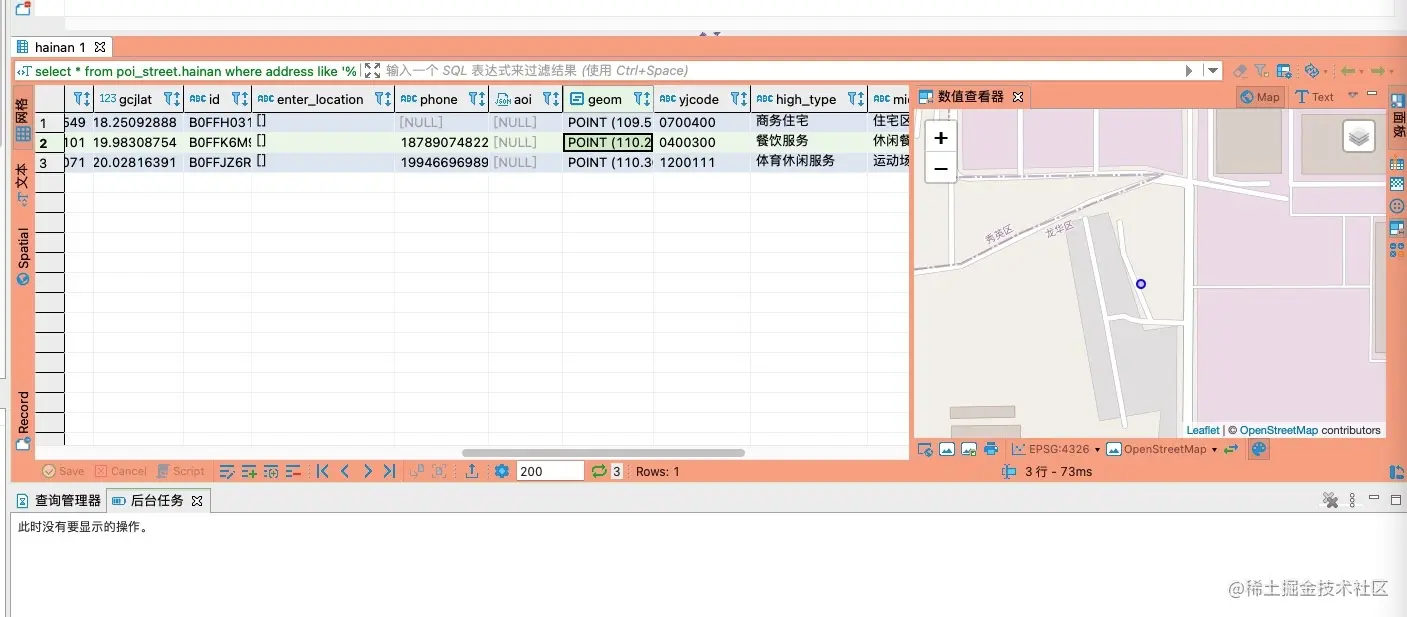Click the phone cell 18789074822
This screenshot has width=1407, height=617.
[x=442, y=142]
